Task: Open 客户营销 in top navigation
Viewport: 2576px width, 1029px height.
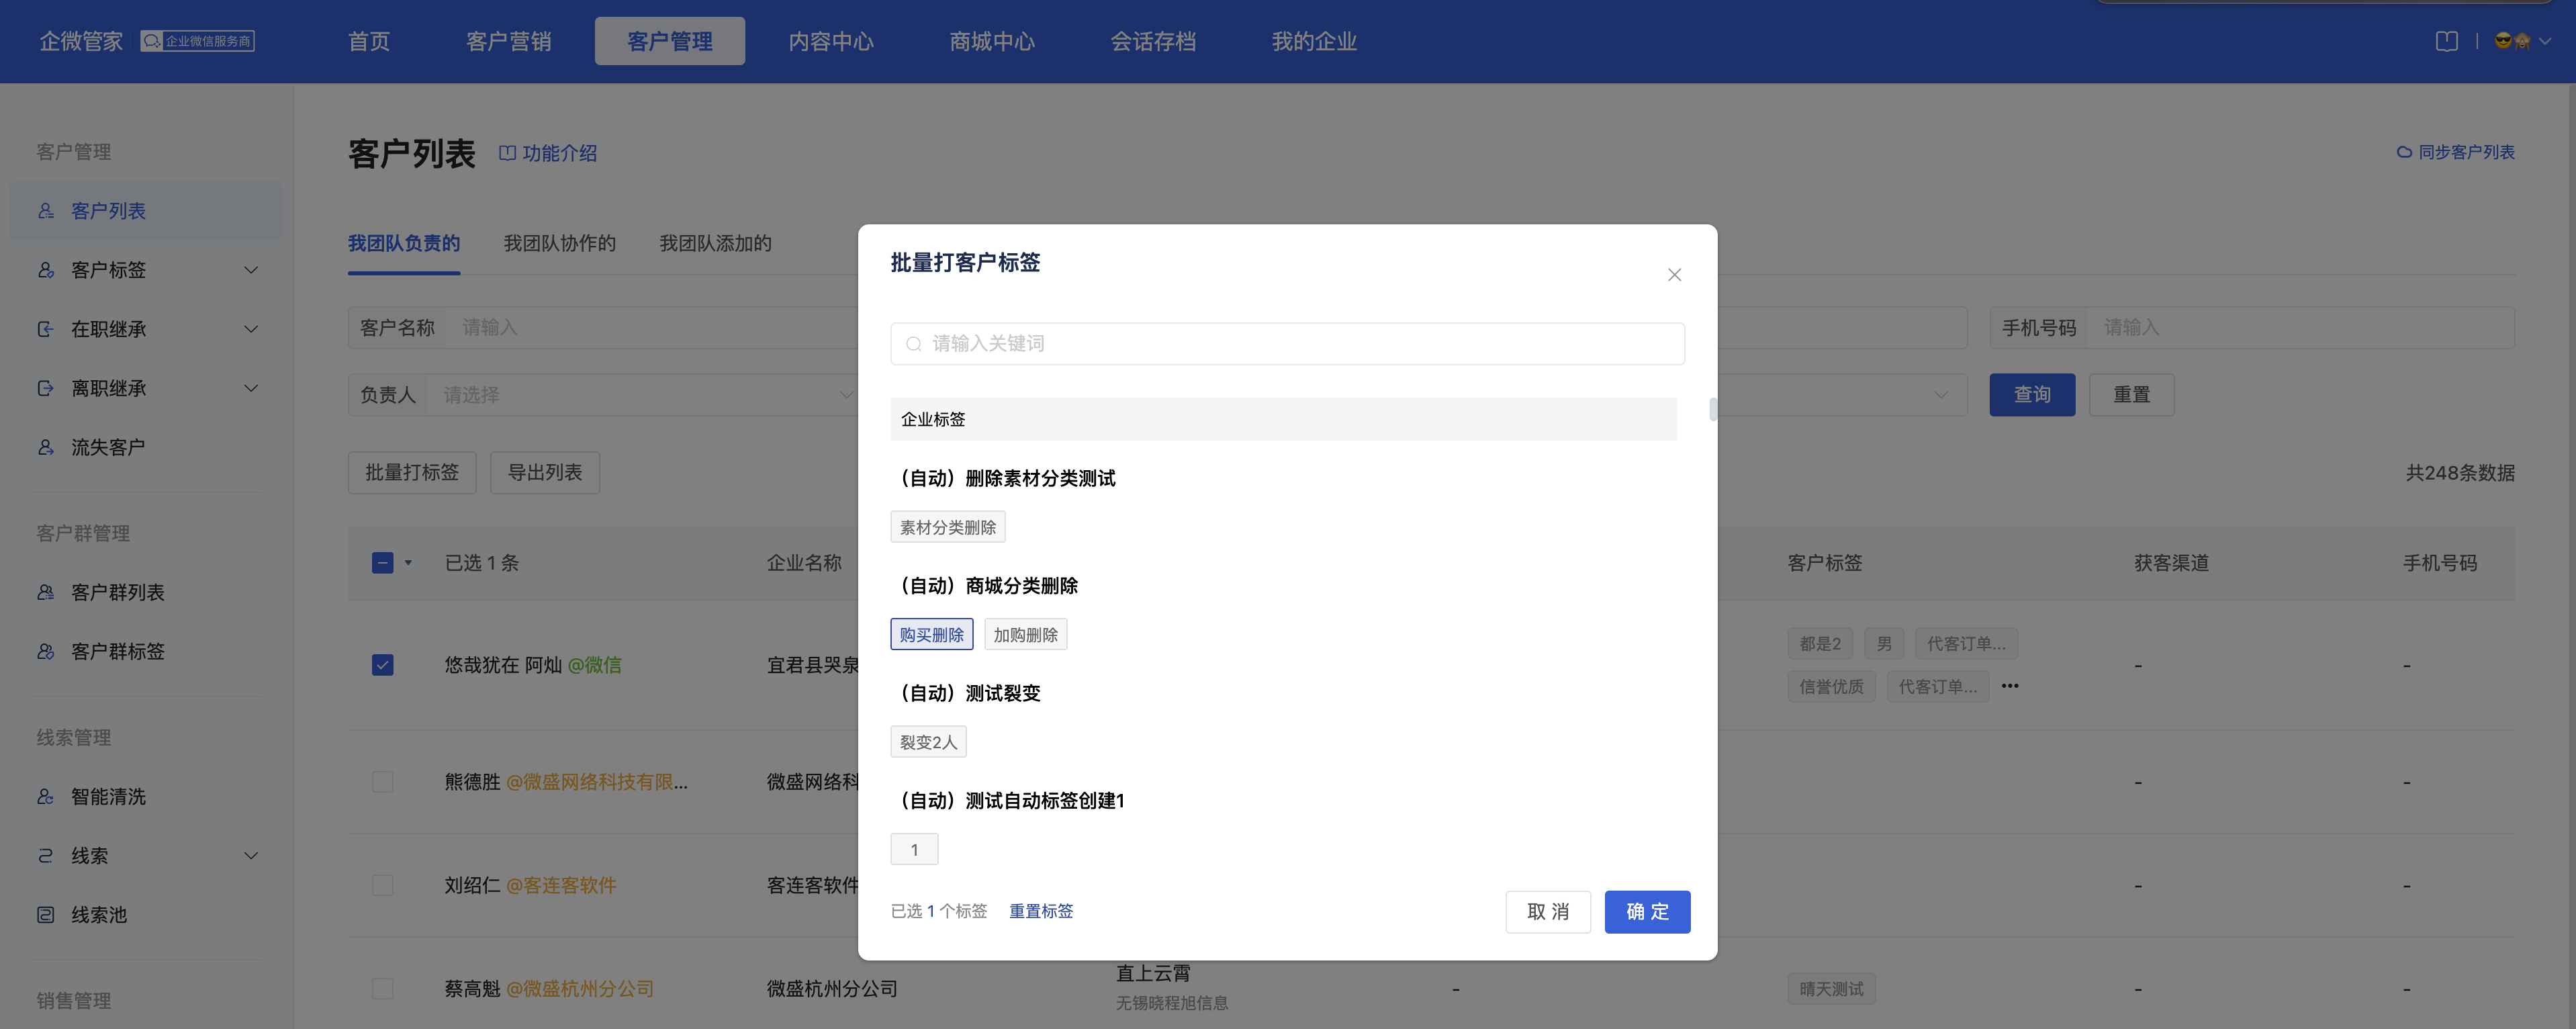Action: pyautogui.click(x=508, y=41)
